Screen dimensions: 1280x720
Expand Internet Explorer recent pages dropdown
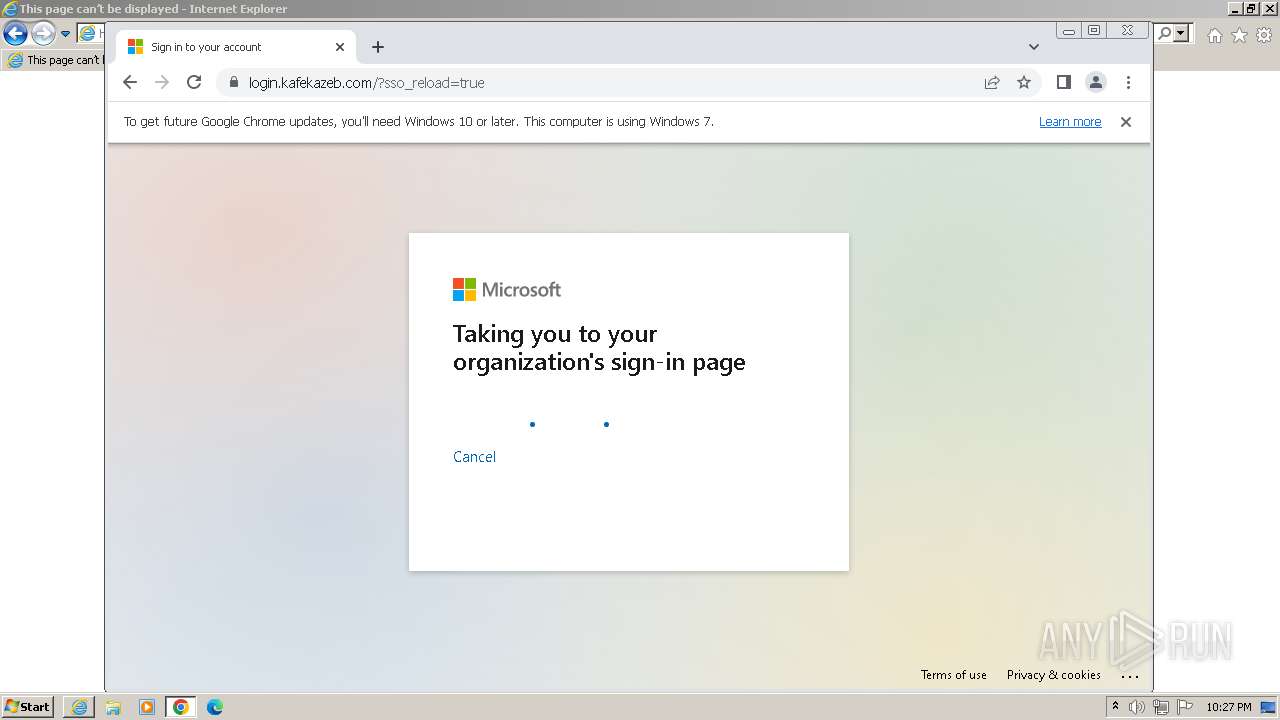click(66, 34)
